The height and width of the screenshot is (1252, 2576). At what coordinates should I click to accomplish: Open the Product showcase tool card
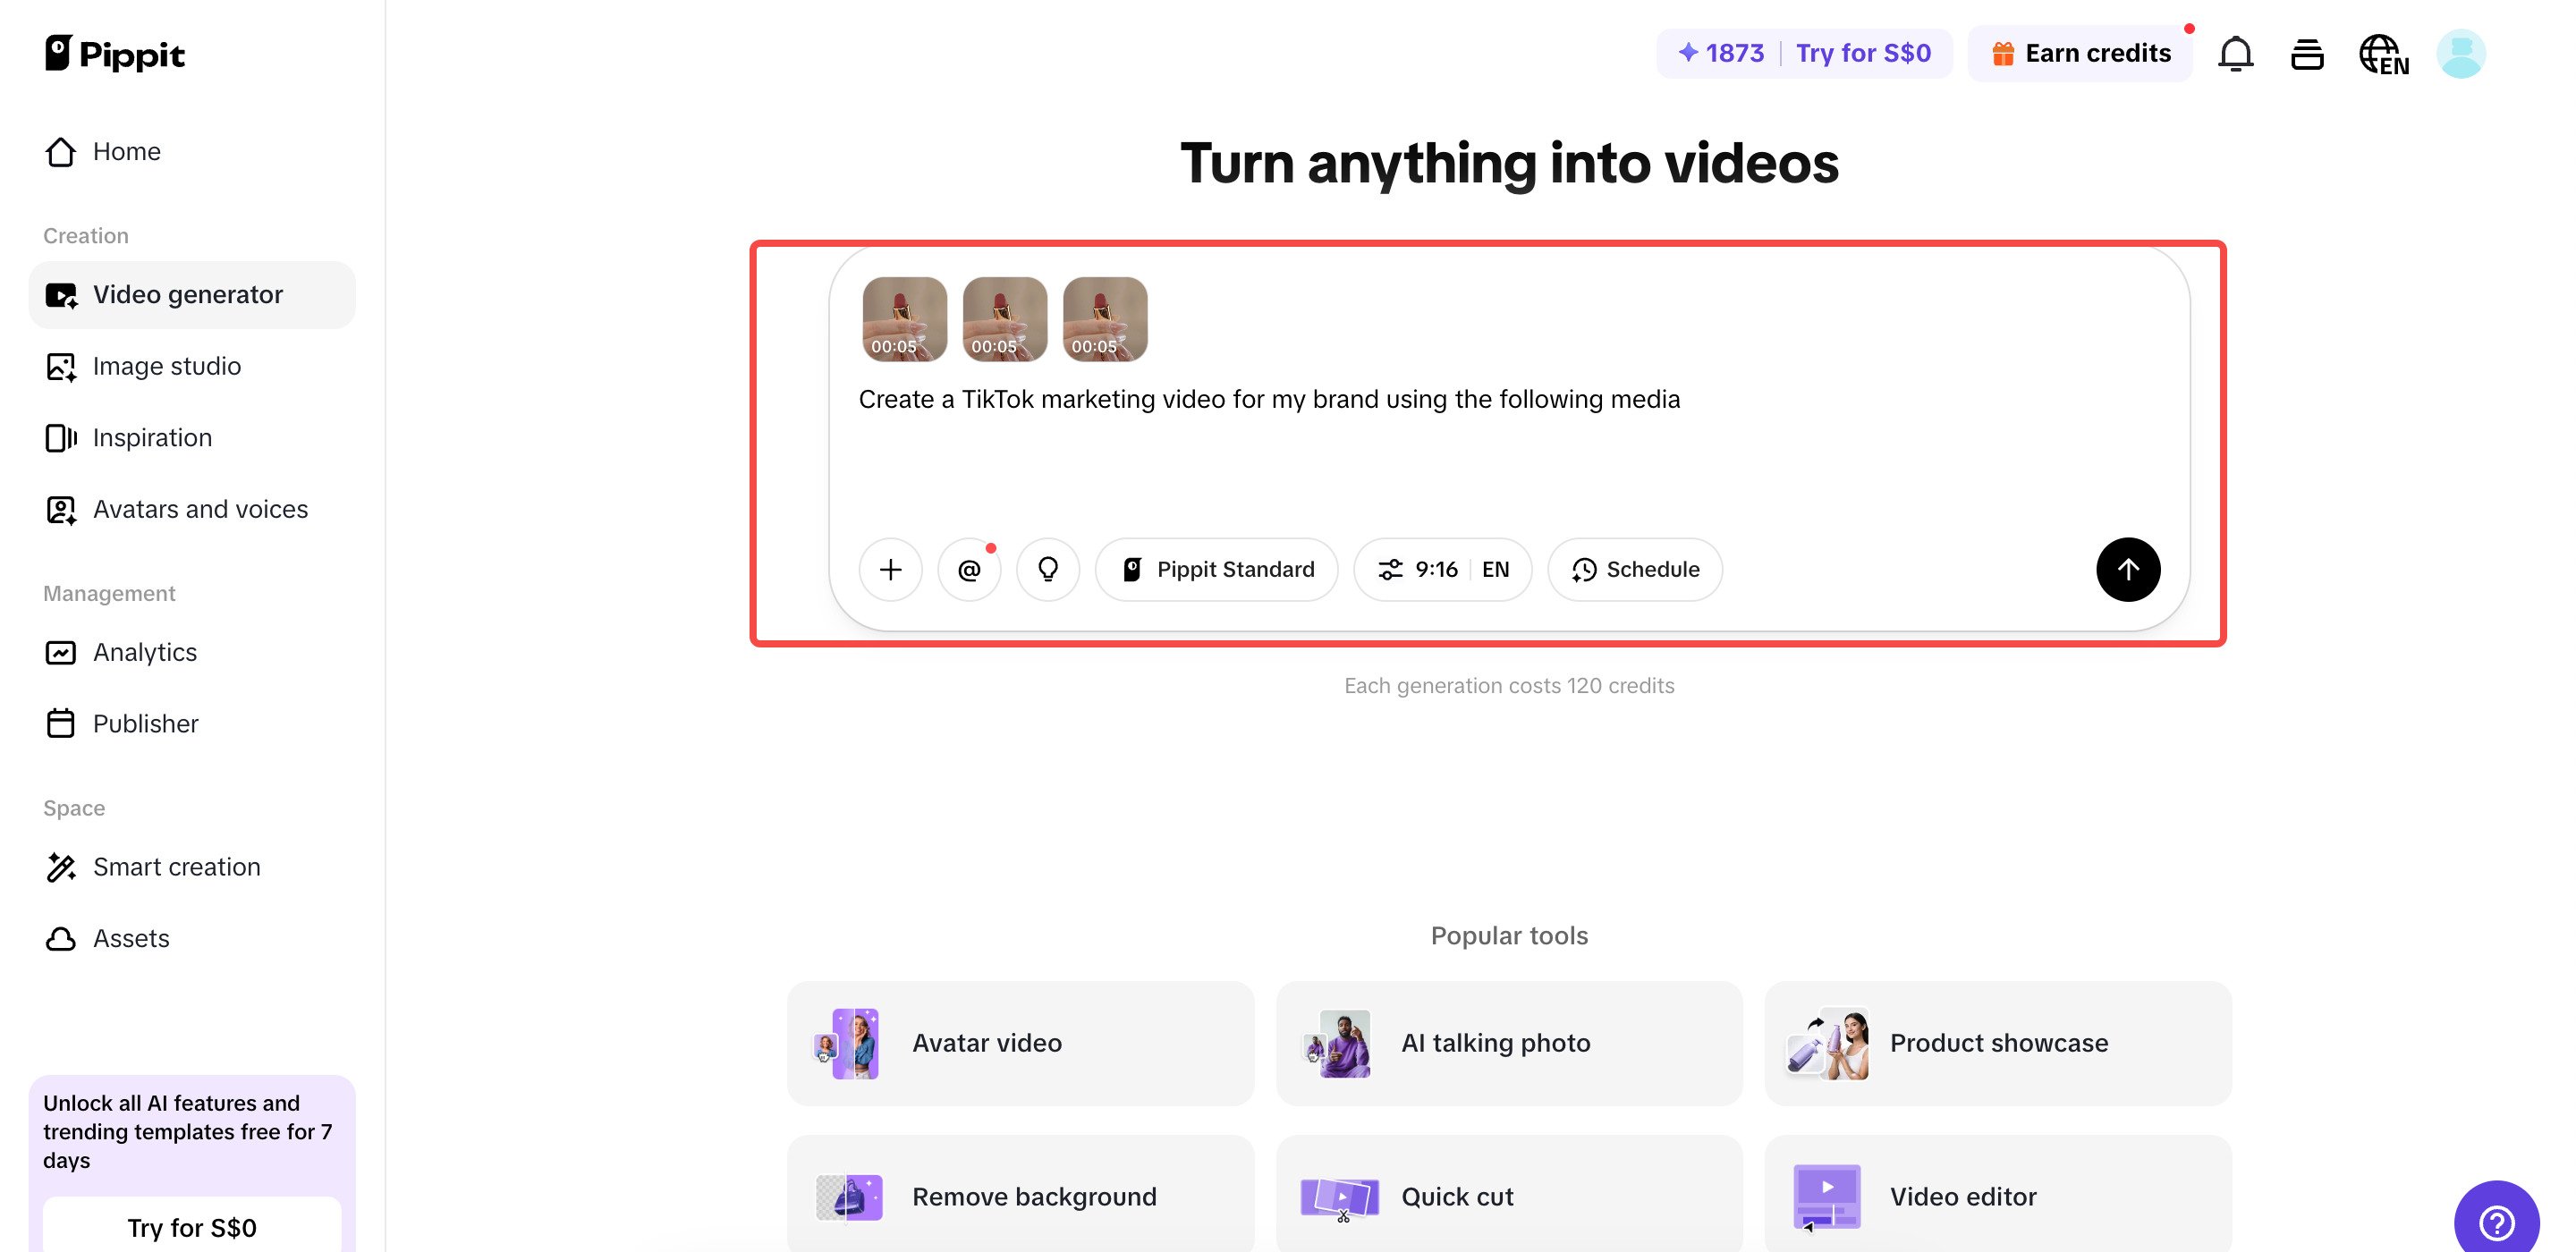click(x=1997, y=1043)
